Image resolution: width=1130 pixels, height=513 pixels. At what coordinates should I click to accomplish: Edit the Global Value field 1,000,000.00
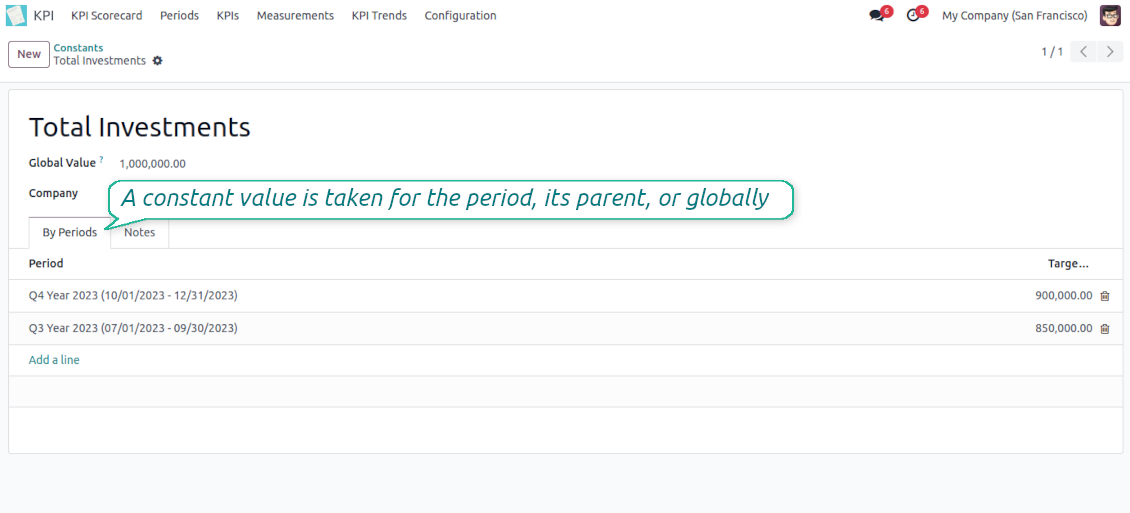pos(153,164)
